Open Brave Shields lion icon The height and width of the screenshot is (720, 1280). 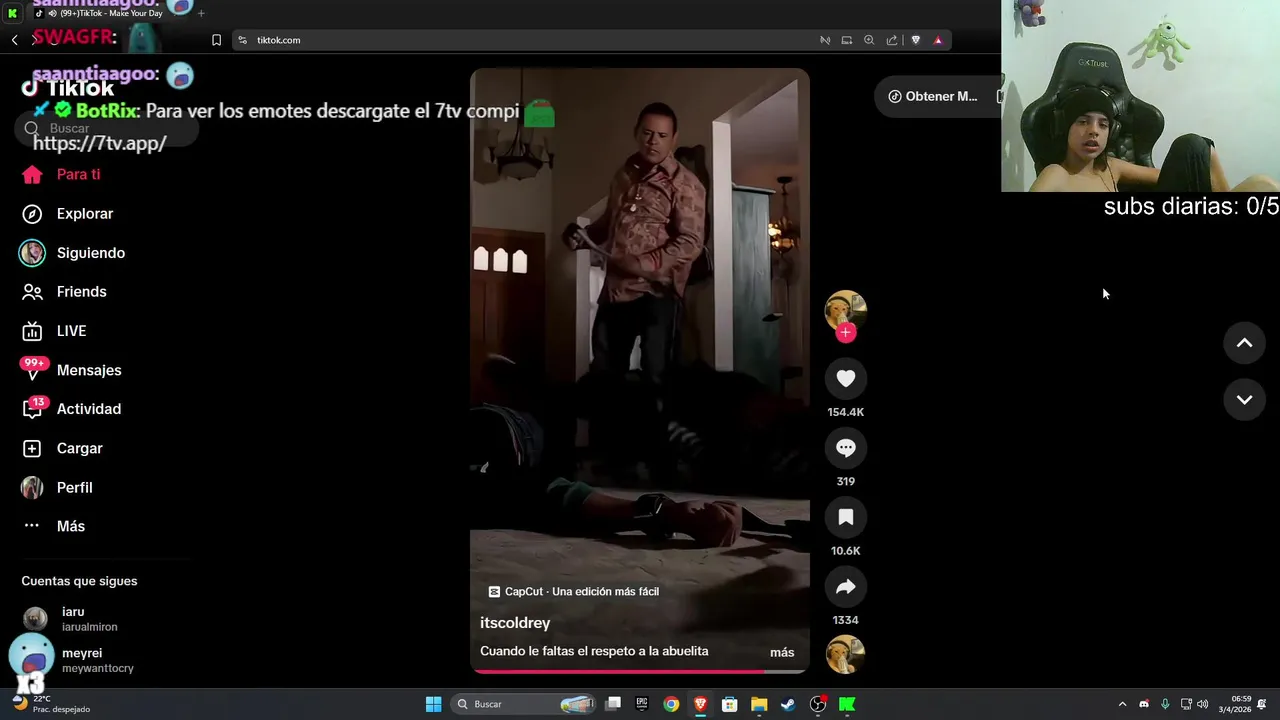pyautogui.click(x=915, y=40)
